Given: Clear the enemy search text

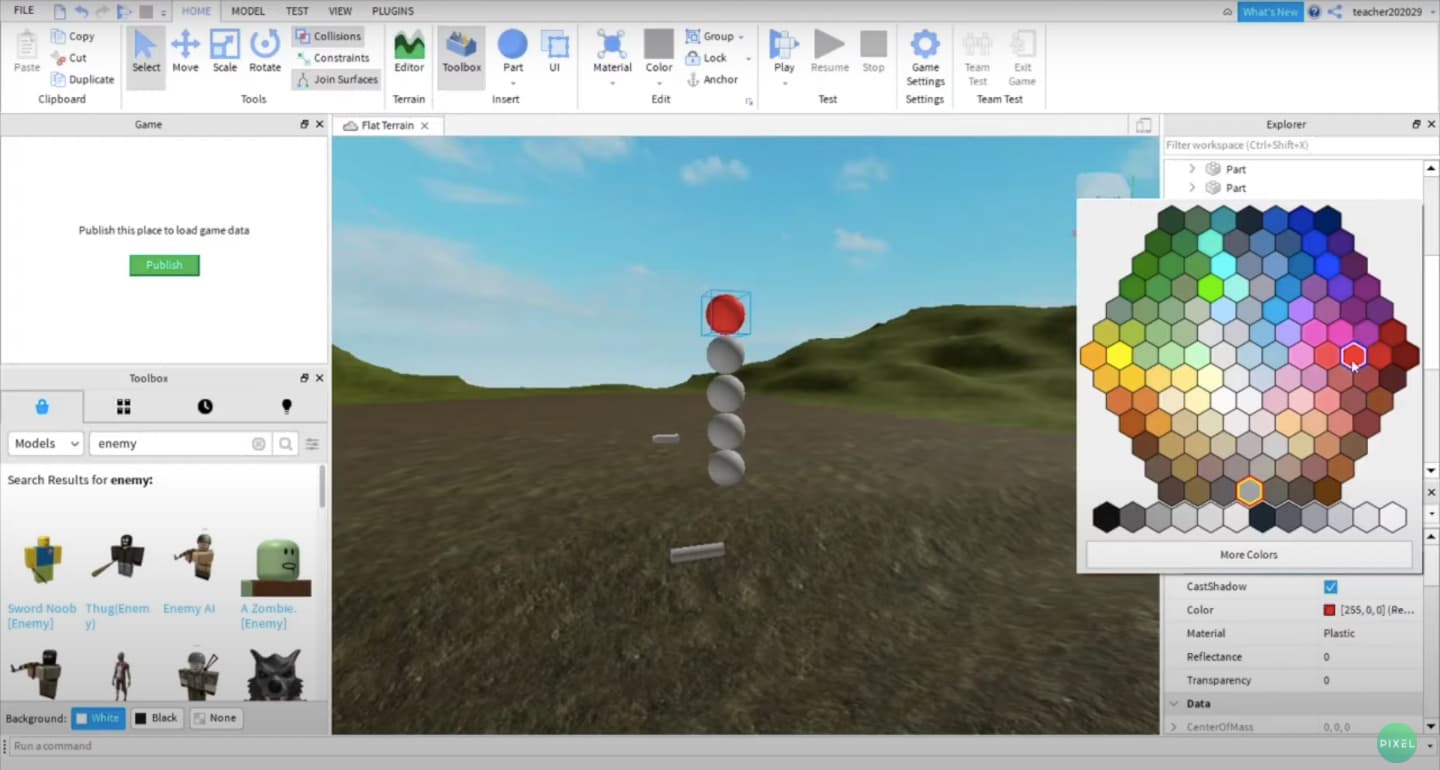Looking at the screenshot, I should [x=259, y=444].
